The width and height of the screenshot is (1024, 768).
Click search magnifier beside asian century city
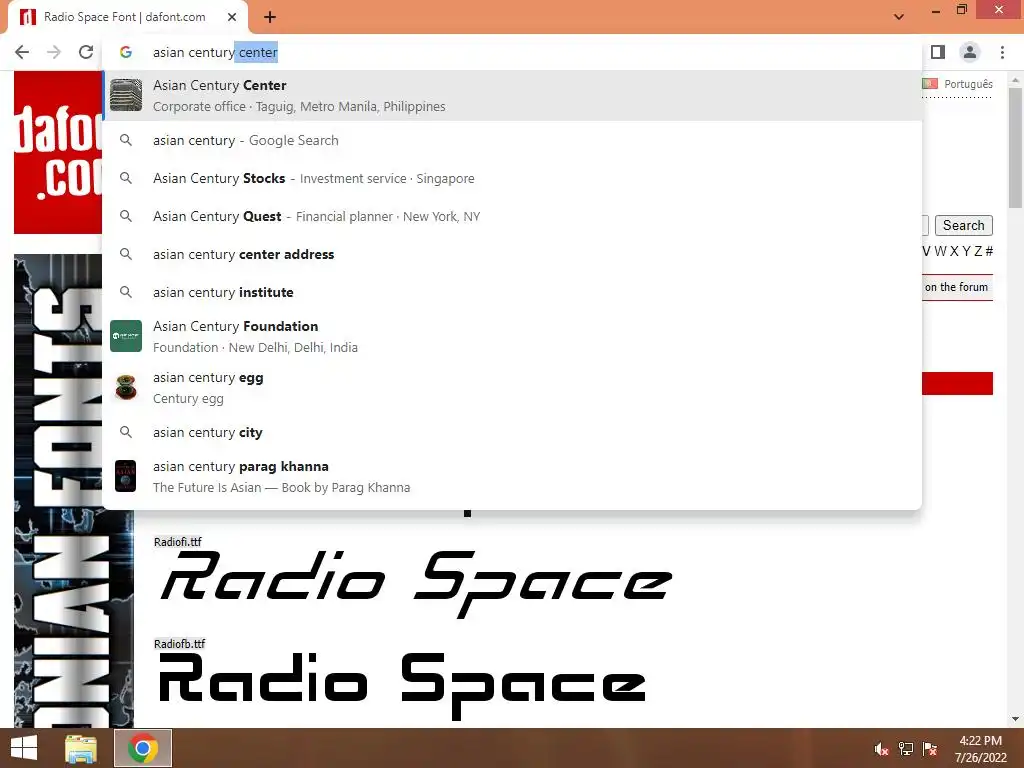tap(126, 432)
